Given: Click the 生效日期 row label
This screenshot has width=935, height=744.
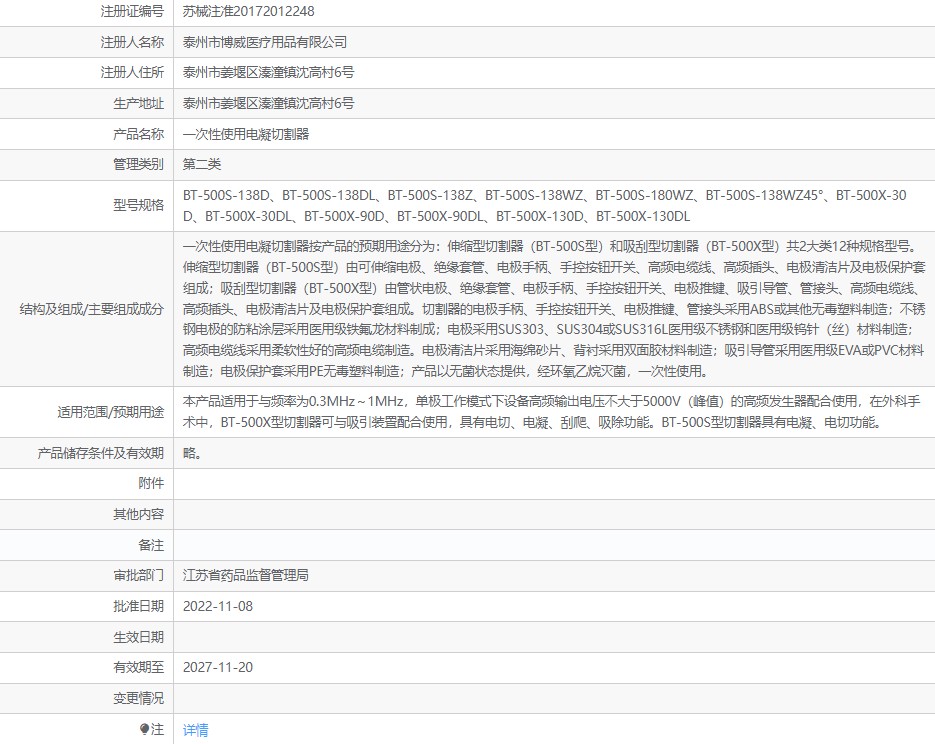Looking at the screenshot, I should pos(138,637).
